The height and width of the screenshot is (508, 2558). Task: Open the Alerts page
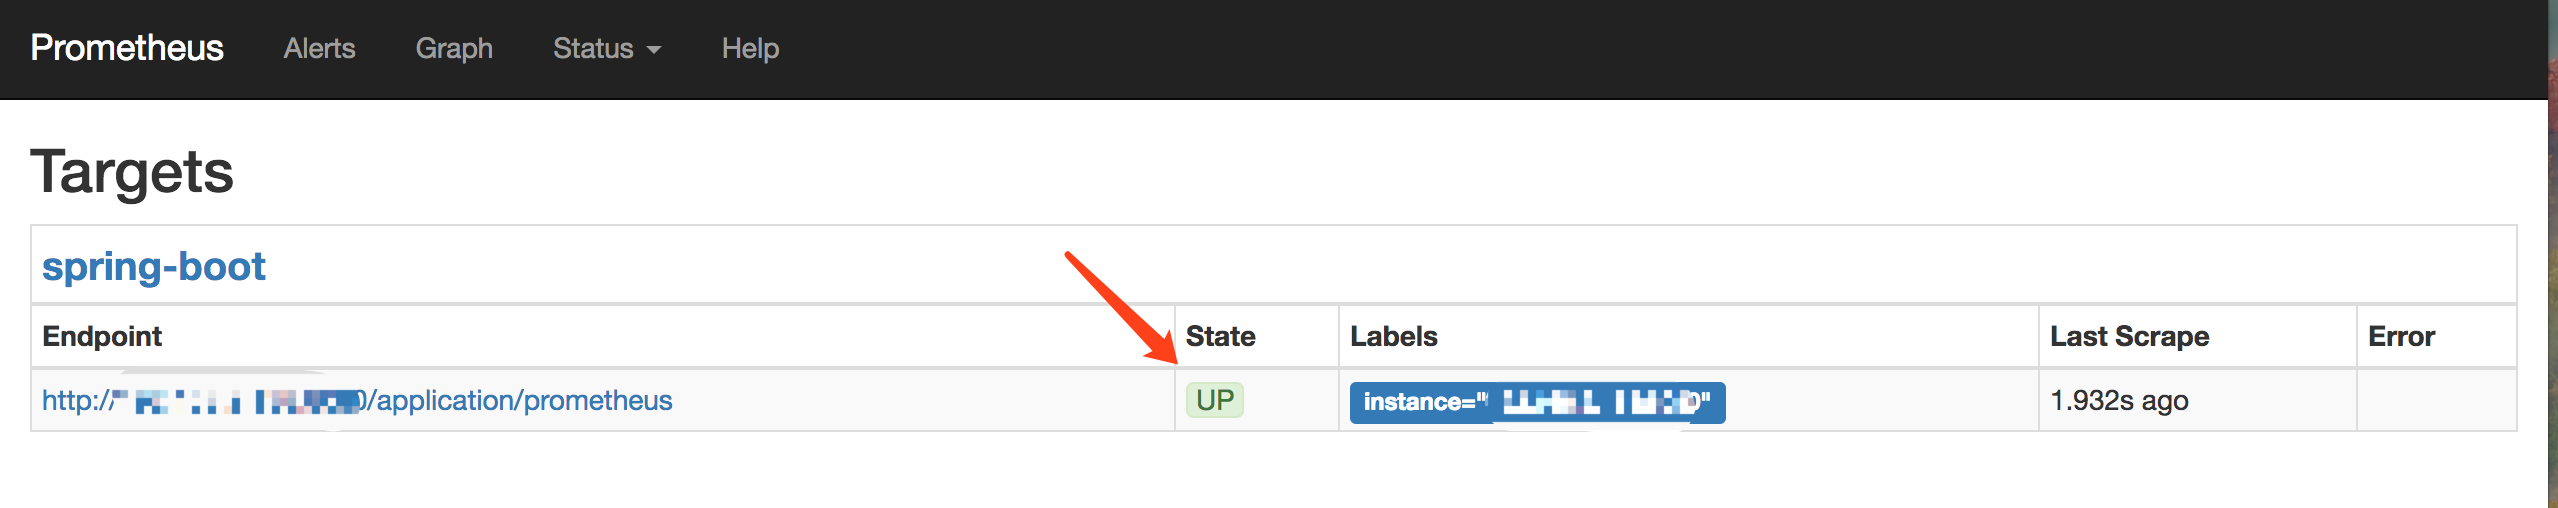[x=319, y=48]
